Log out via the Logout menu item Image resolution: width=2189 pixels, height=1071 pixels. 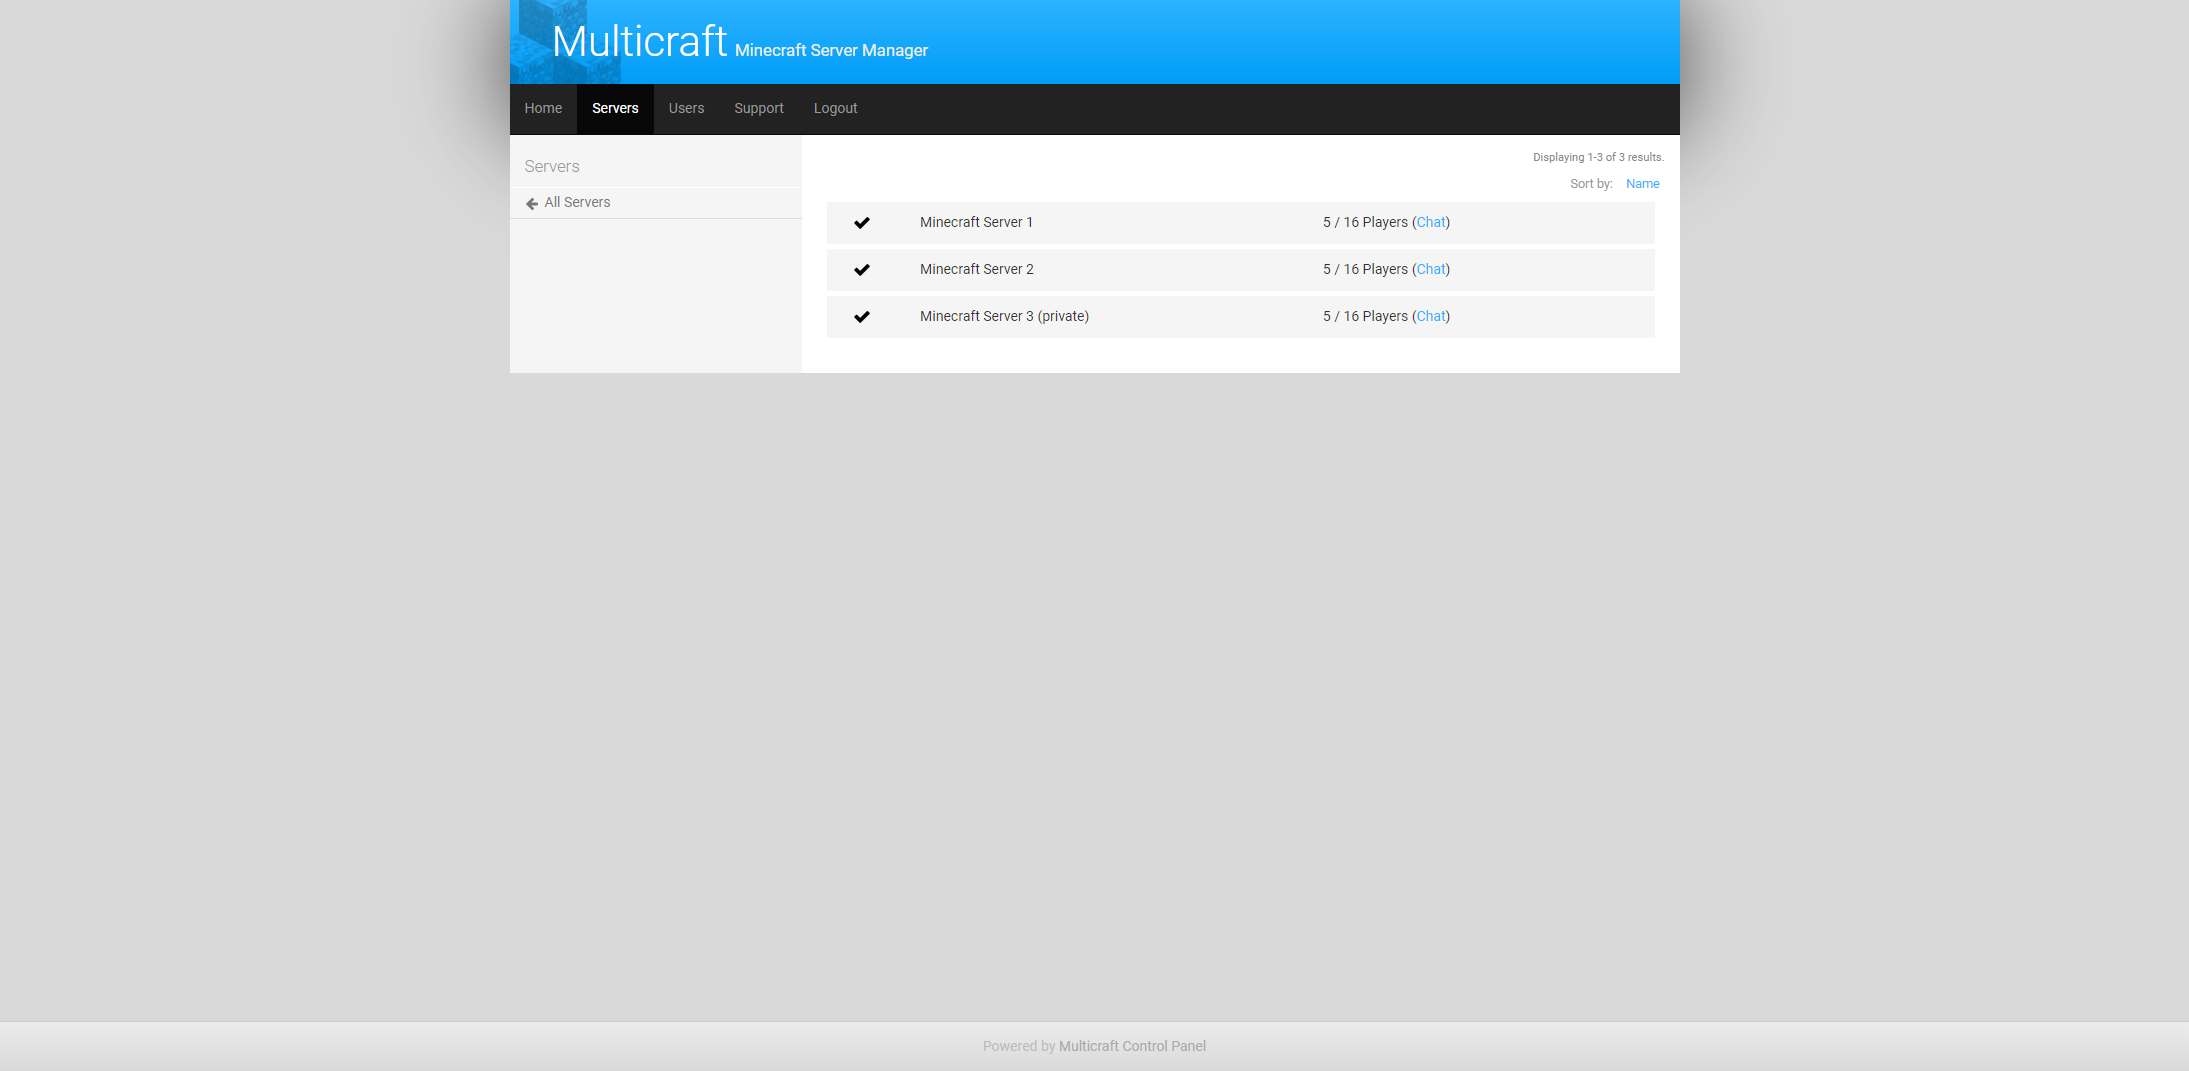tap(835, 109)
